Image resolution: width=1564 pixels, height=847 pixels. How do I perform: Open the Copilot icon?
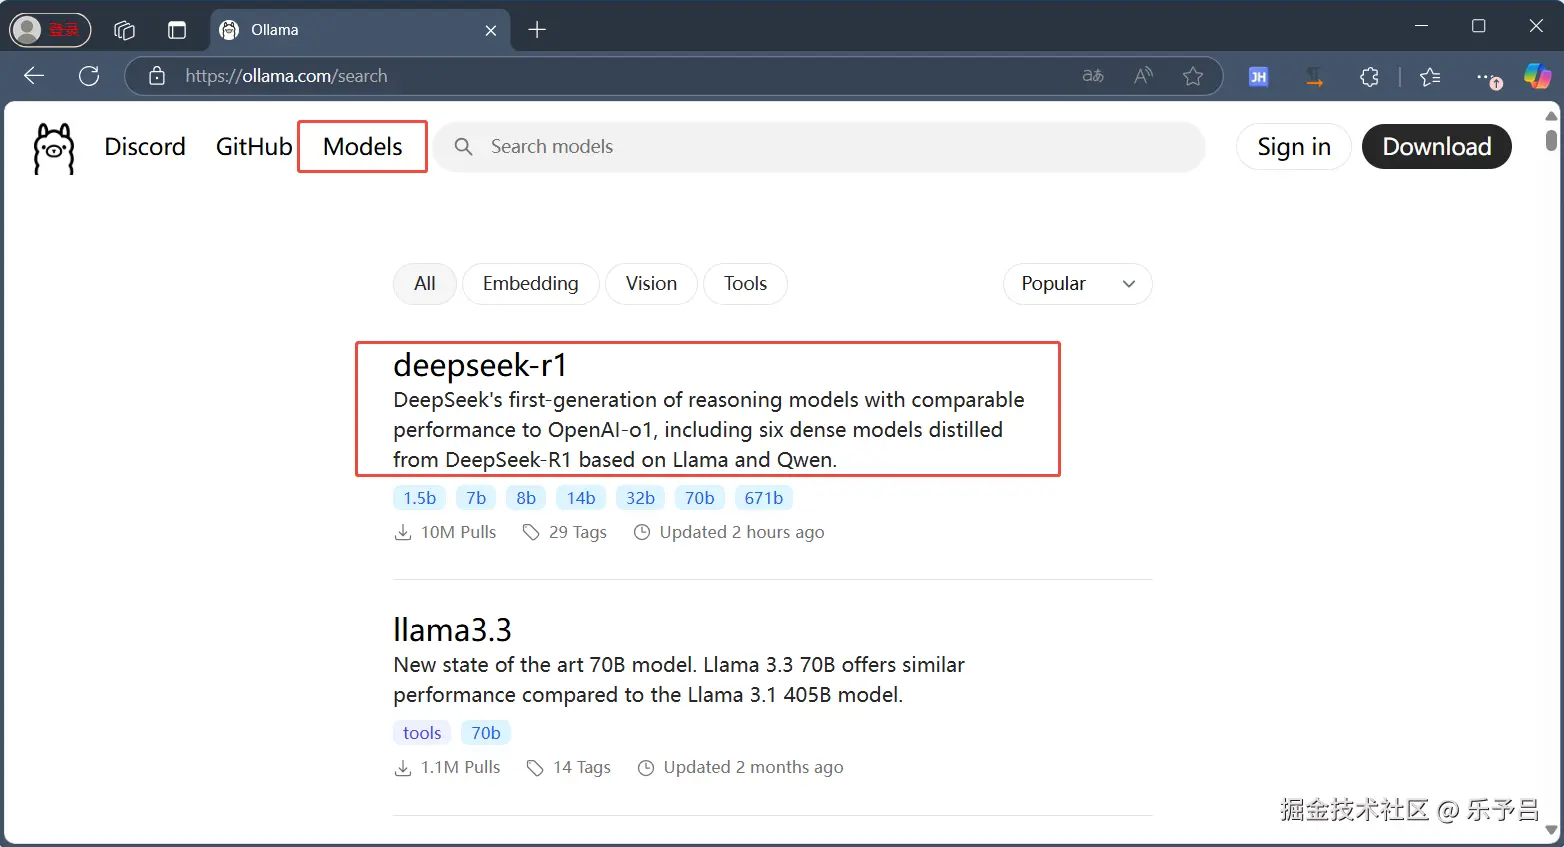click(1537, 76)
